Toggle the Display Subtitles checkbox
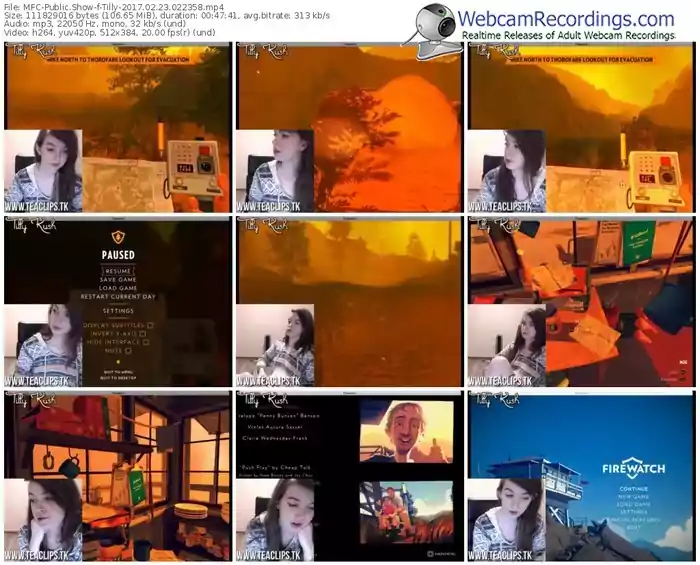This screenshot has width=700, height=565. 150,325
